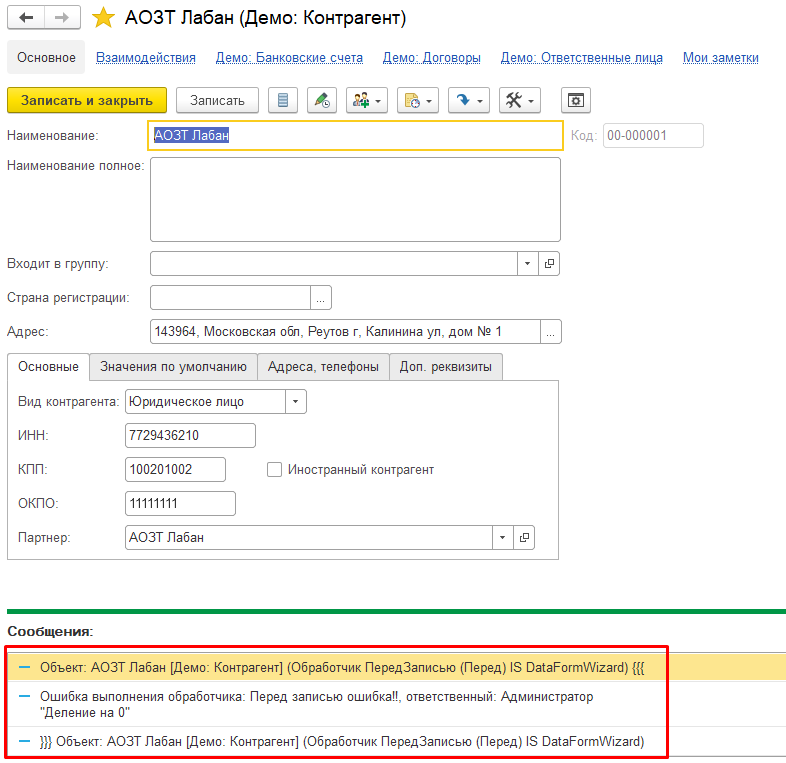Switch to Значения по умолчанию tab
This screenshot has height=763, width=786.
[173, 366]
